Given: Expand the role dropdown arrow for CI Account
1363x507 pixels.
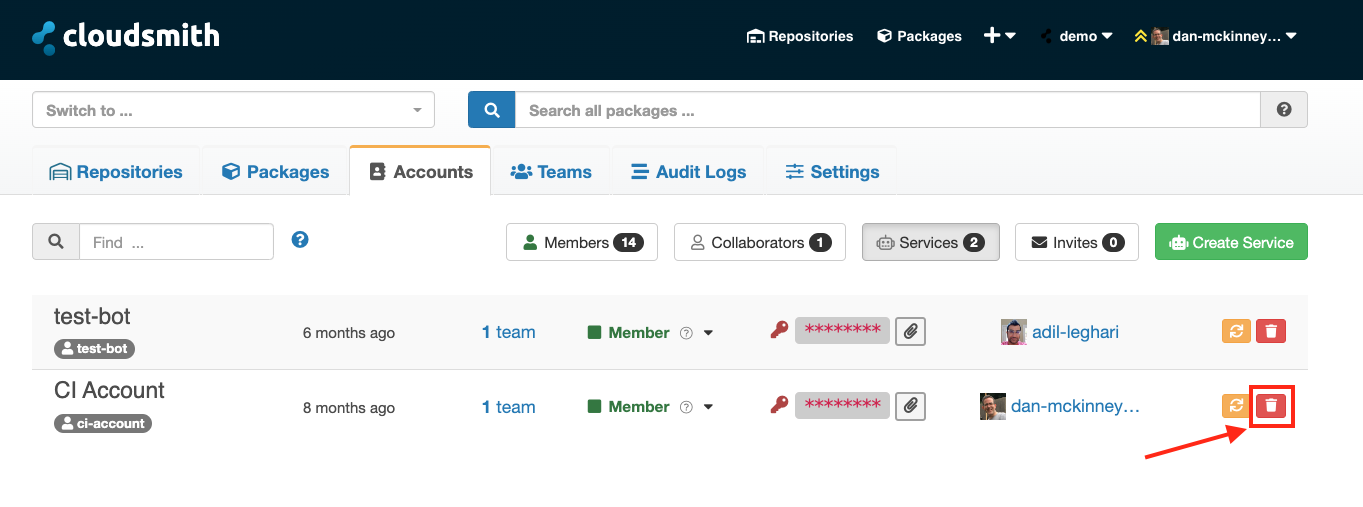Looking at the screenshot, I should point(708,407).
